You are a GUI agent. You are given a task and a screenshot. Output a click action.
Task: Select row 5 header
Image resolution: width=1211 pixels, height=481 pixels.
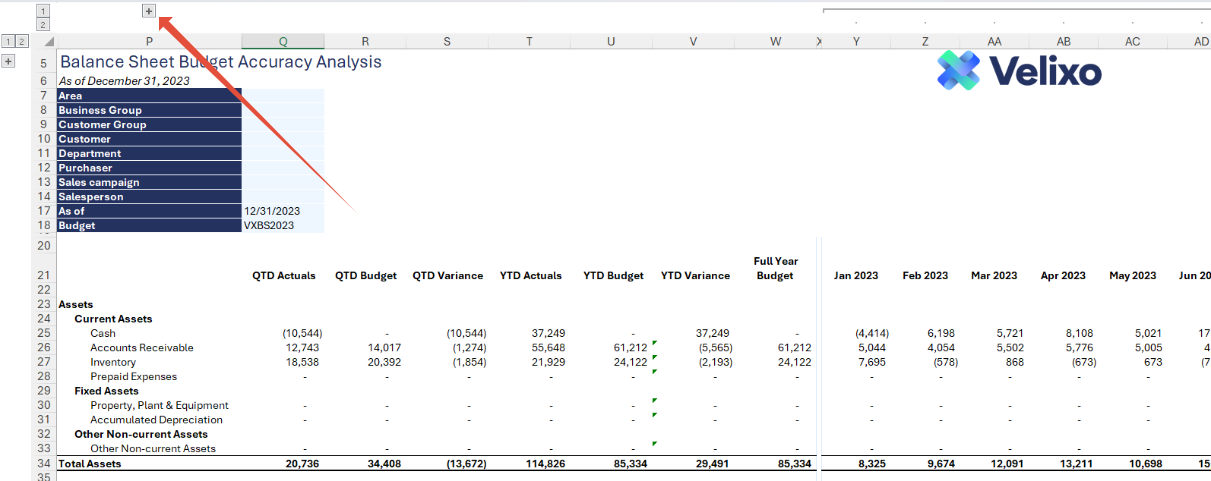43,62
